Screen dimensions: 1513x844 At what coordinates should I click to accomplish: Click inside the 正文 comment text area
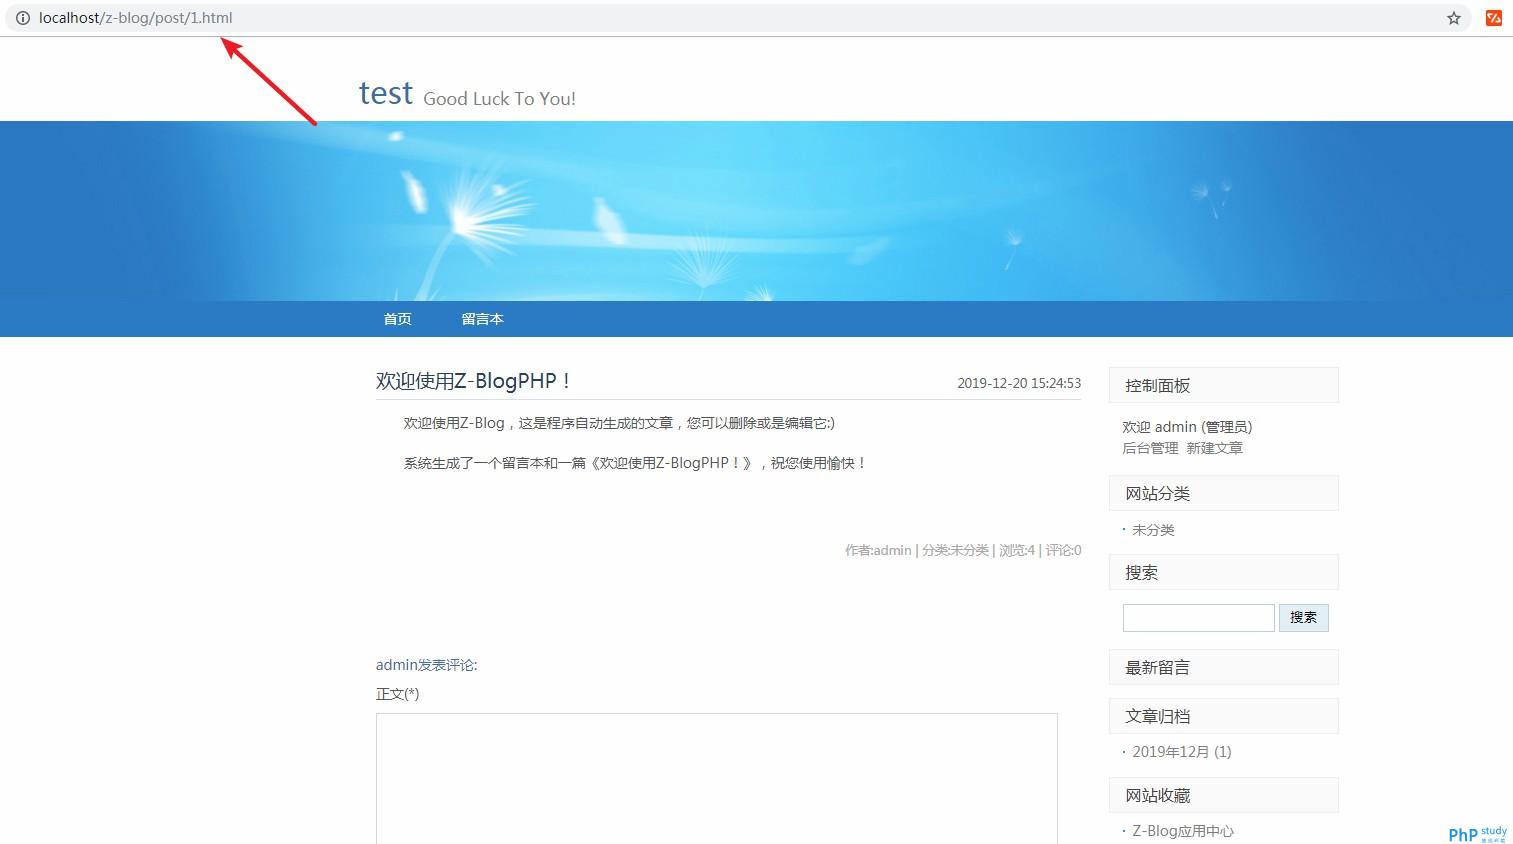click(716, 778)
